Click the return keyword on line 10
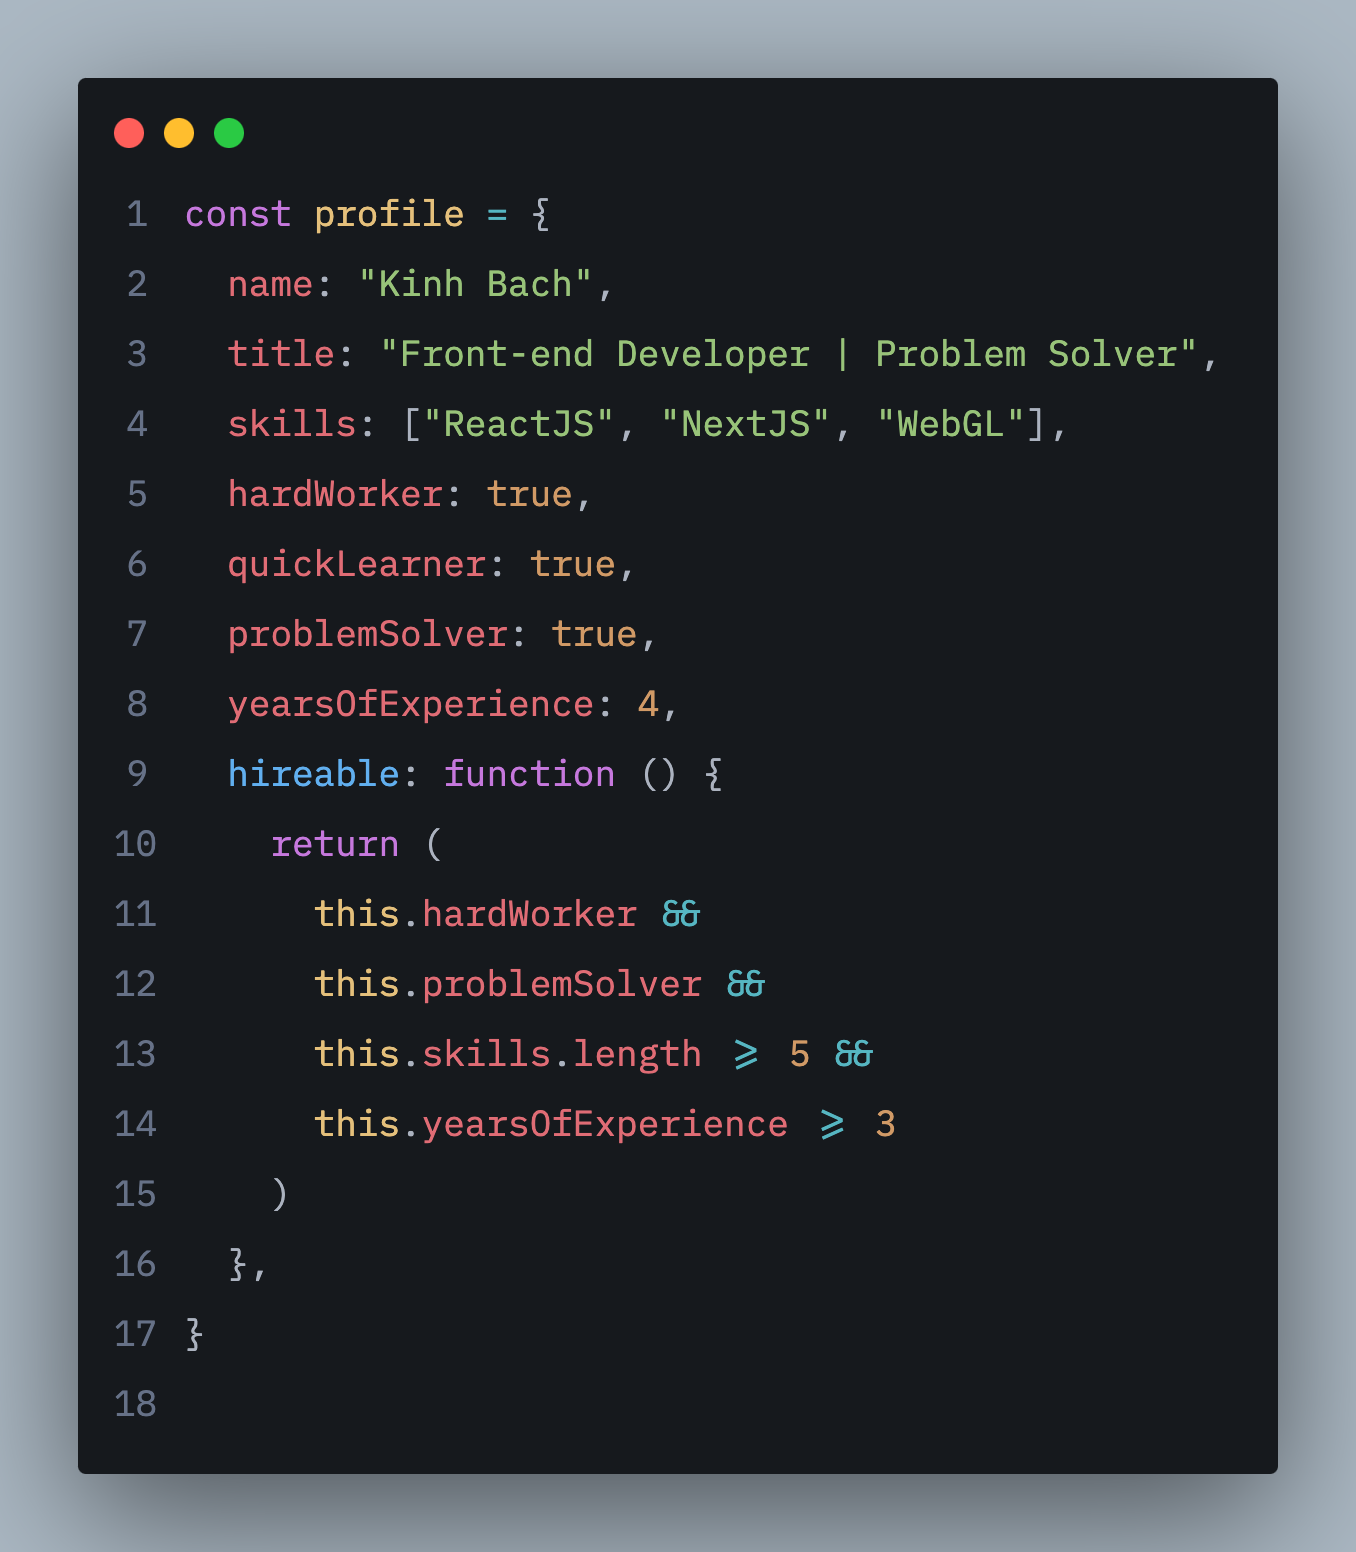This screenshot has width=1356, height=1552. pos(335,844)
